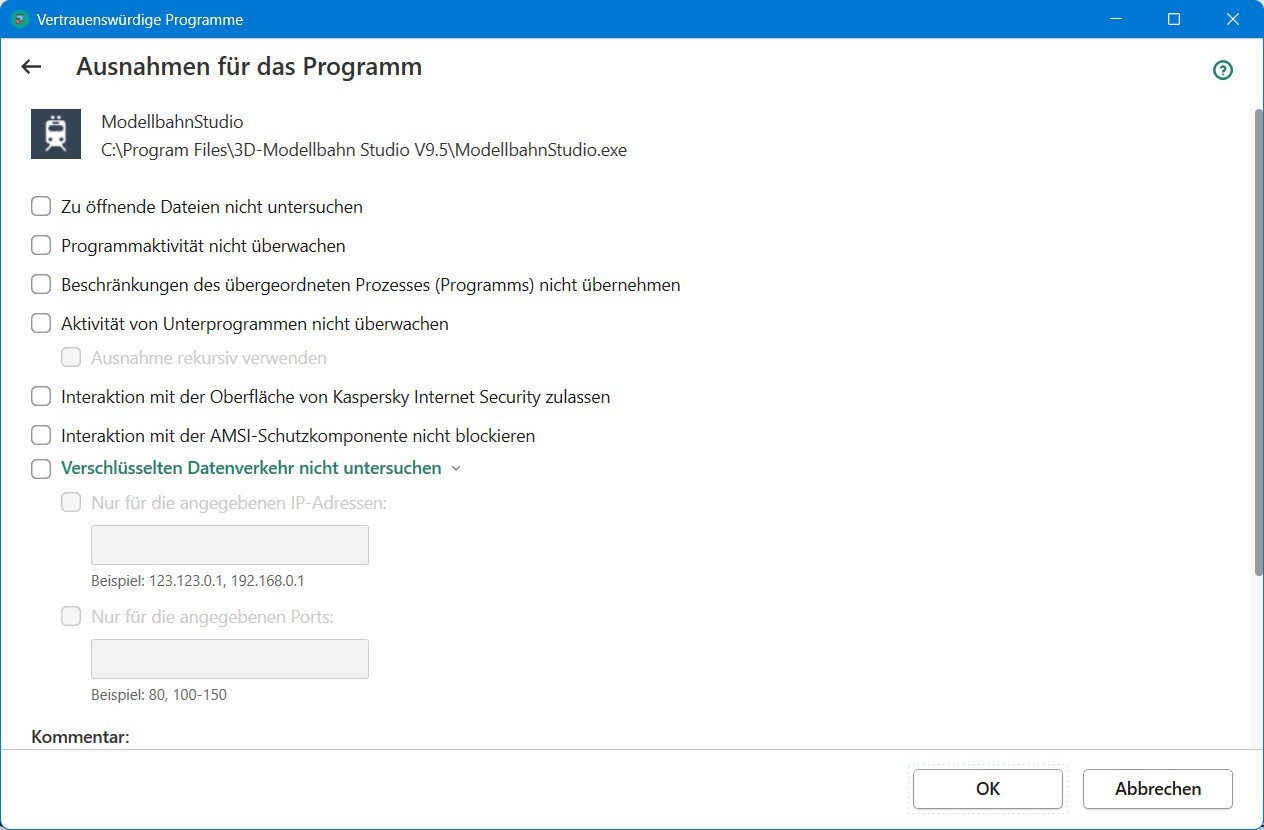
Task: Click the ModellbahnStudio train program icon
Action: (x=56, y=134)
